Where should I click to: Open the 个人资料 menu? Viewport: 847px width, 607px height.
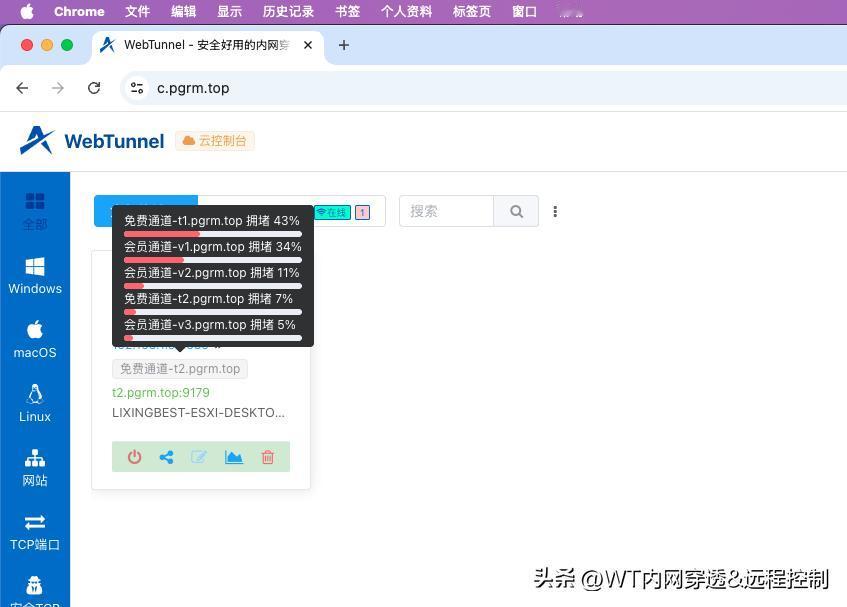click(406, 11)
